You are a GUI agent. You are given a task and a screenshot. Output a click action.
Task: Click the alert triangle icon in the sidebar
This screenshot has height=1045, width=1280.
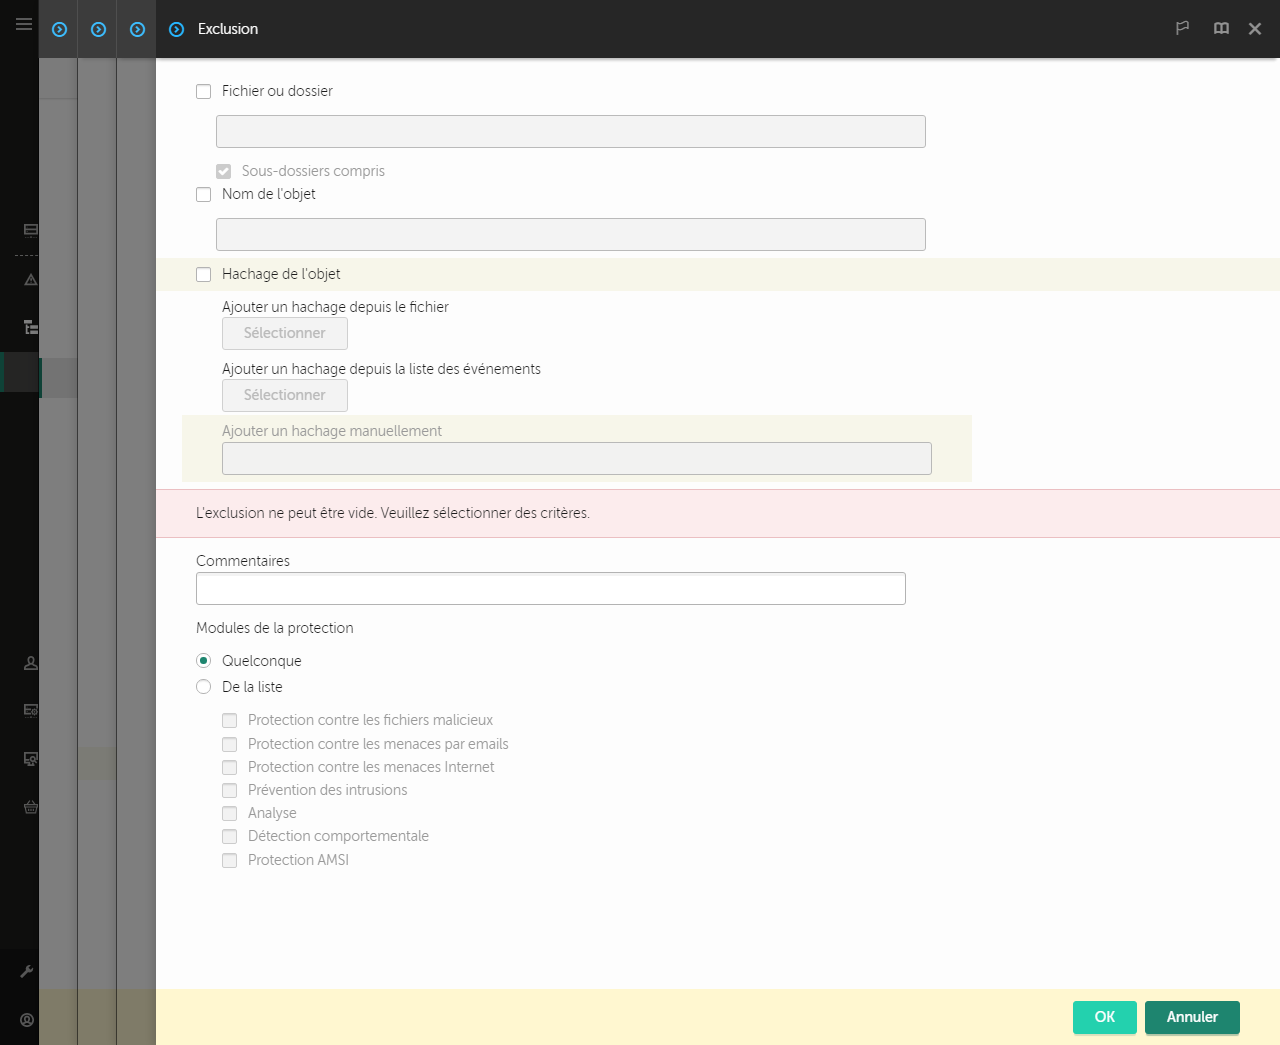(x=30, y=279)
